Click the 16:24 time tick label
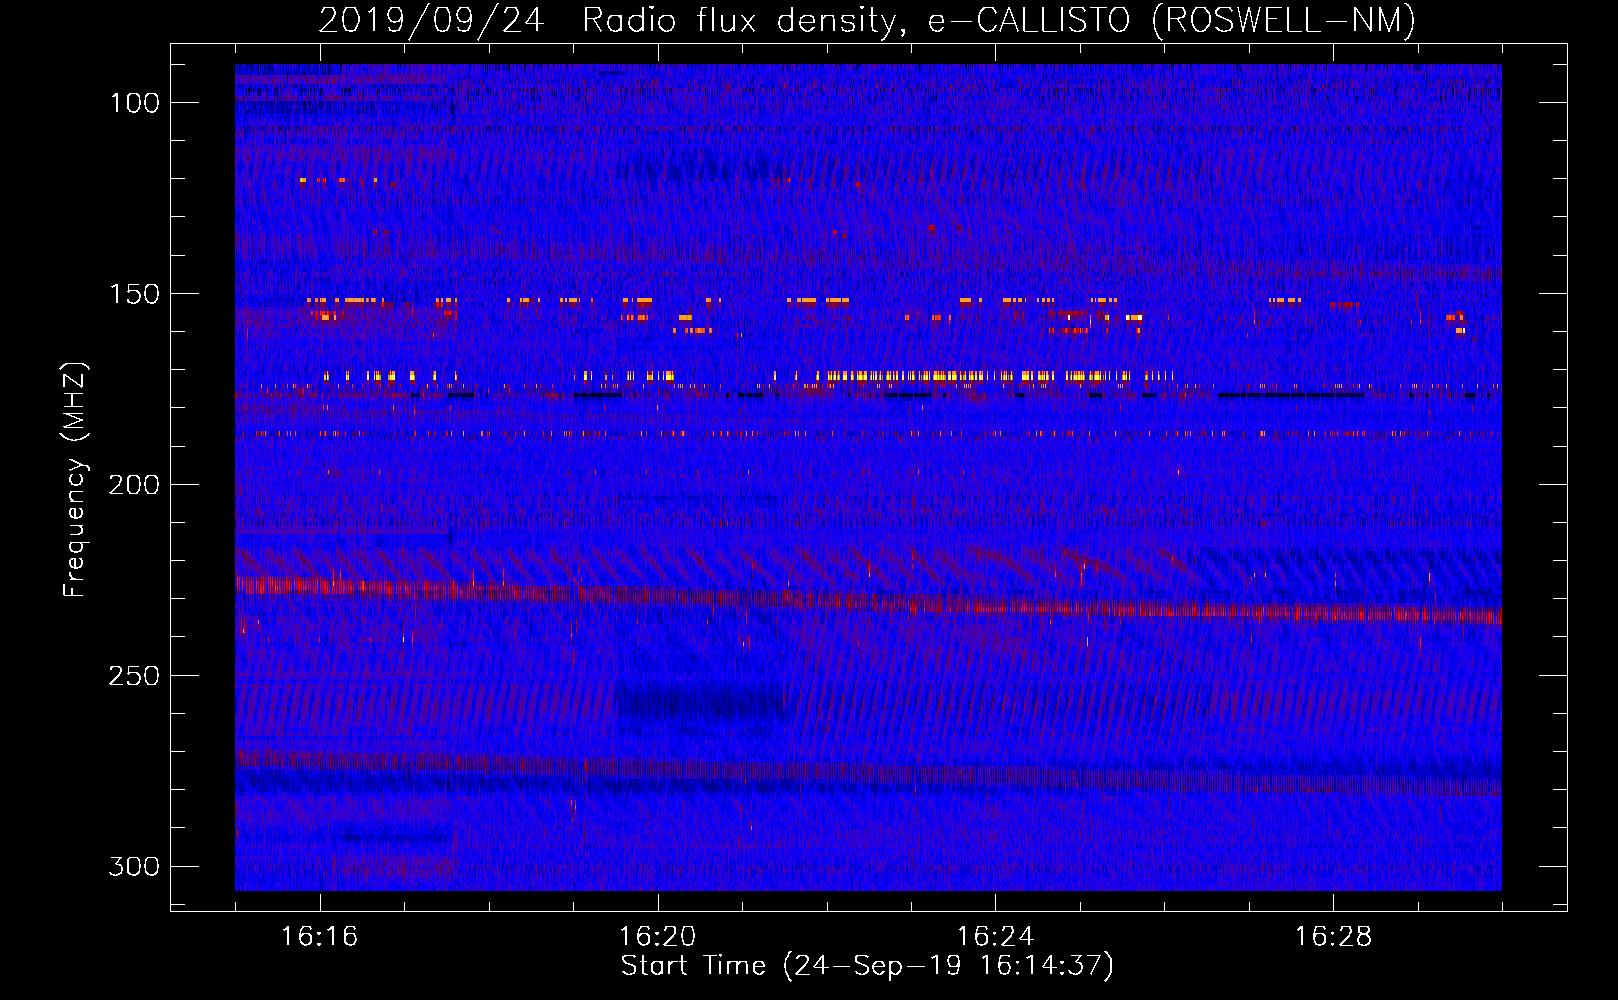Image resolution: width=1618 pixels, height=1000 pixels. (995, 936)
